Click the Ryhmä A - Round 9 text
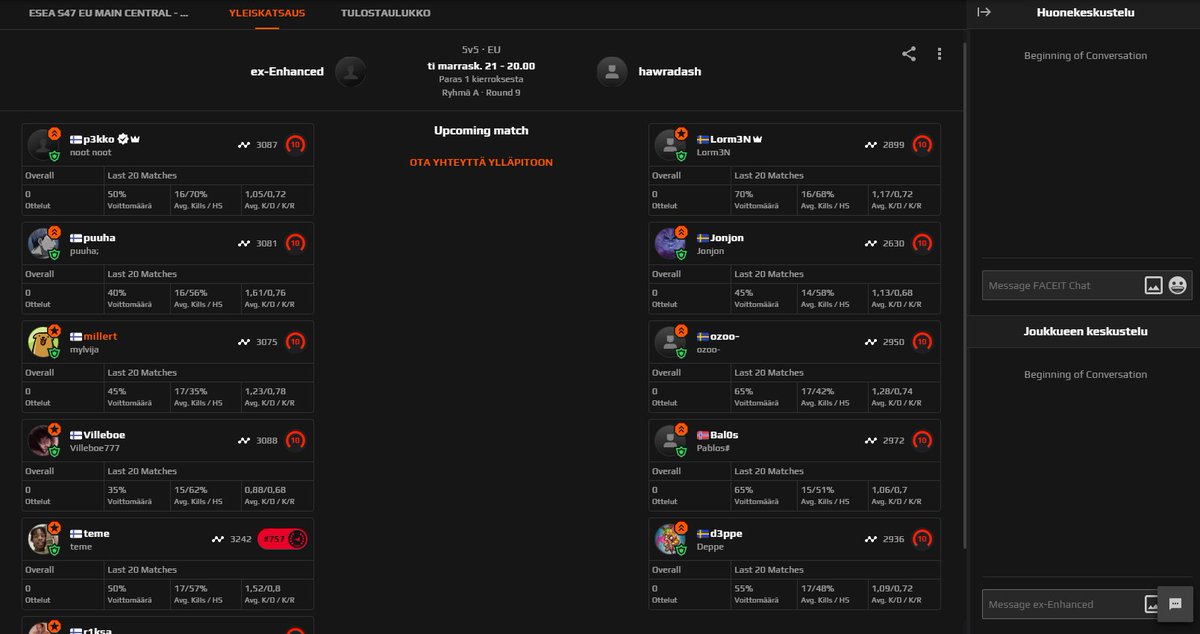This screenshot has height=634, width=1200. coord(481,92)
